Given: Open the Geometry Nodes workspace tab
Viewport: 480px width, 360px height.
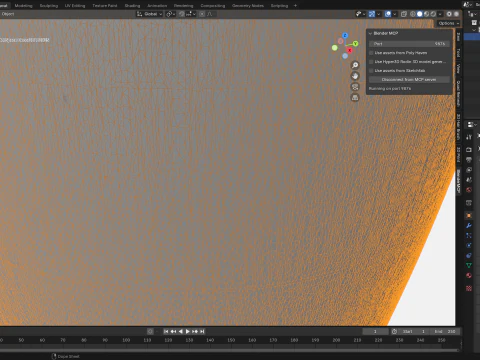Looking at the screenshot, I should (x=248, y=6).
